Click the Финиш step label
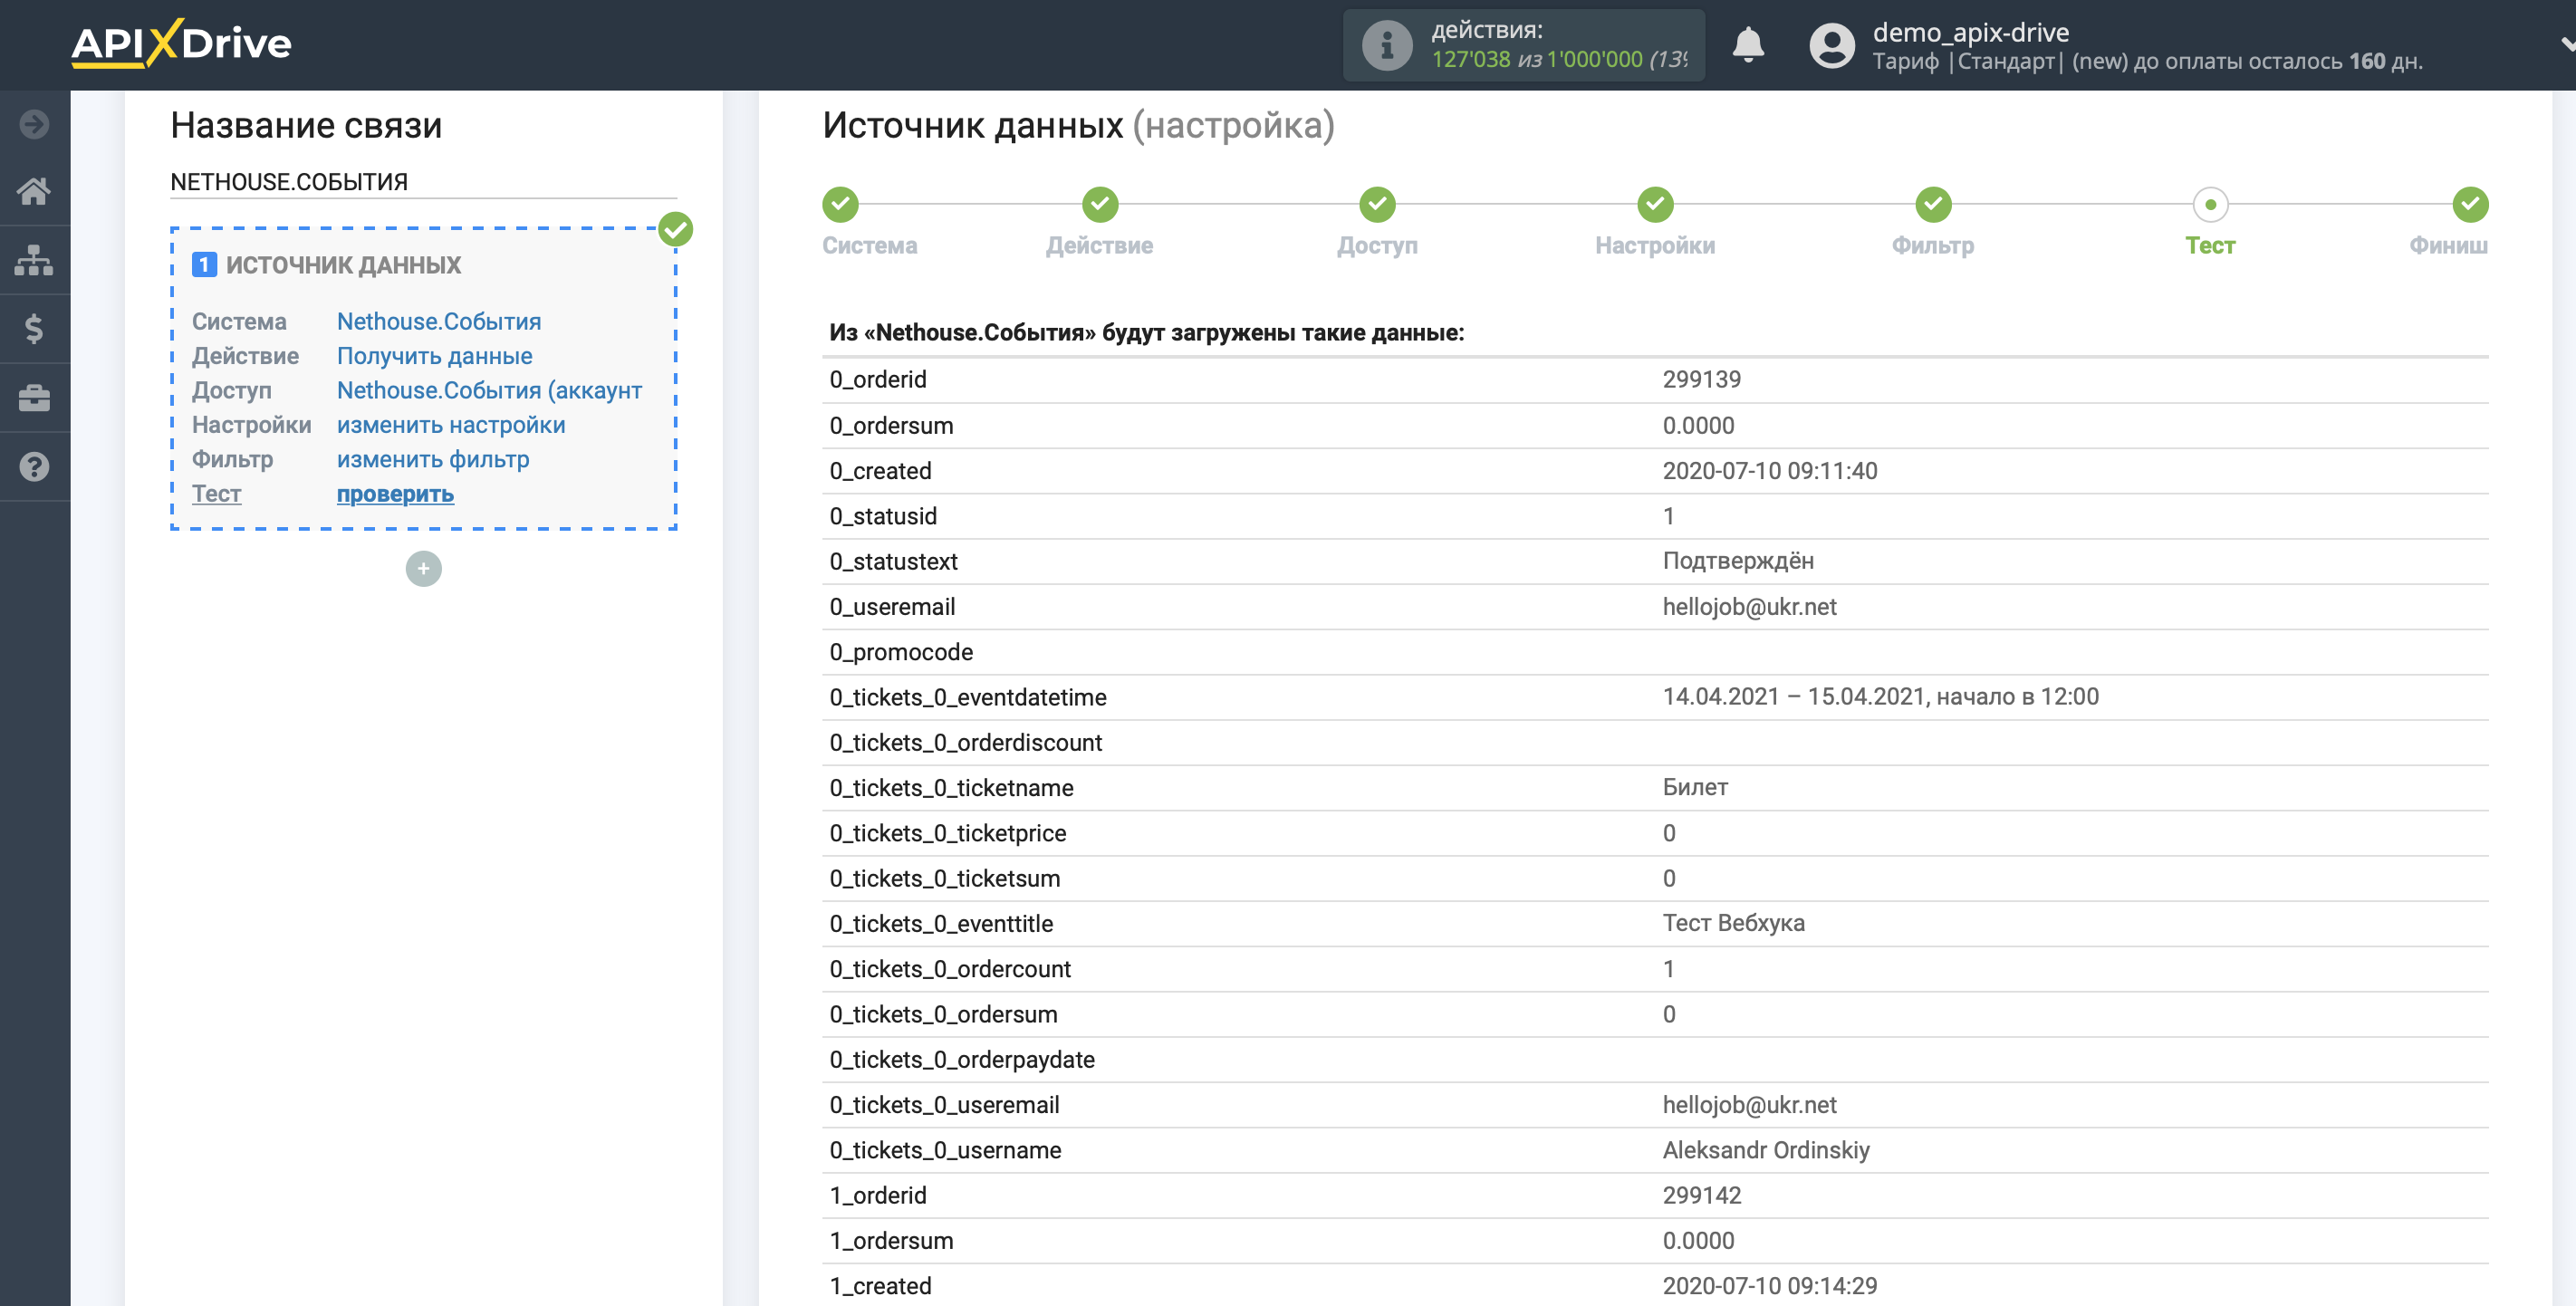Screen dimensions: 2576x1306 [2448, 246]
